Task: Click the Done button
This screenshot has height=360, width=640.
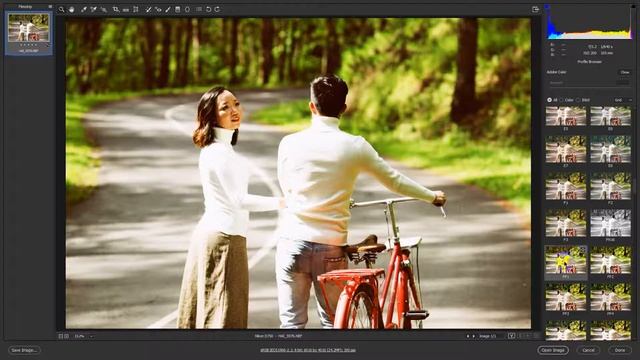Action: click(x=620, y=350)
